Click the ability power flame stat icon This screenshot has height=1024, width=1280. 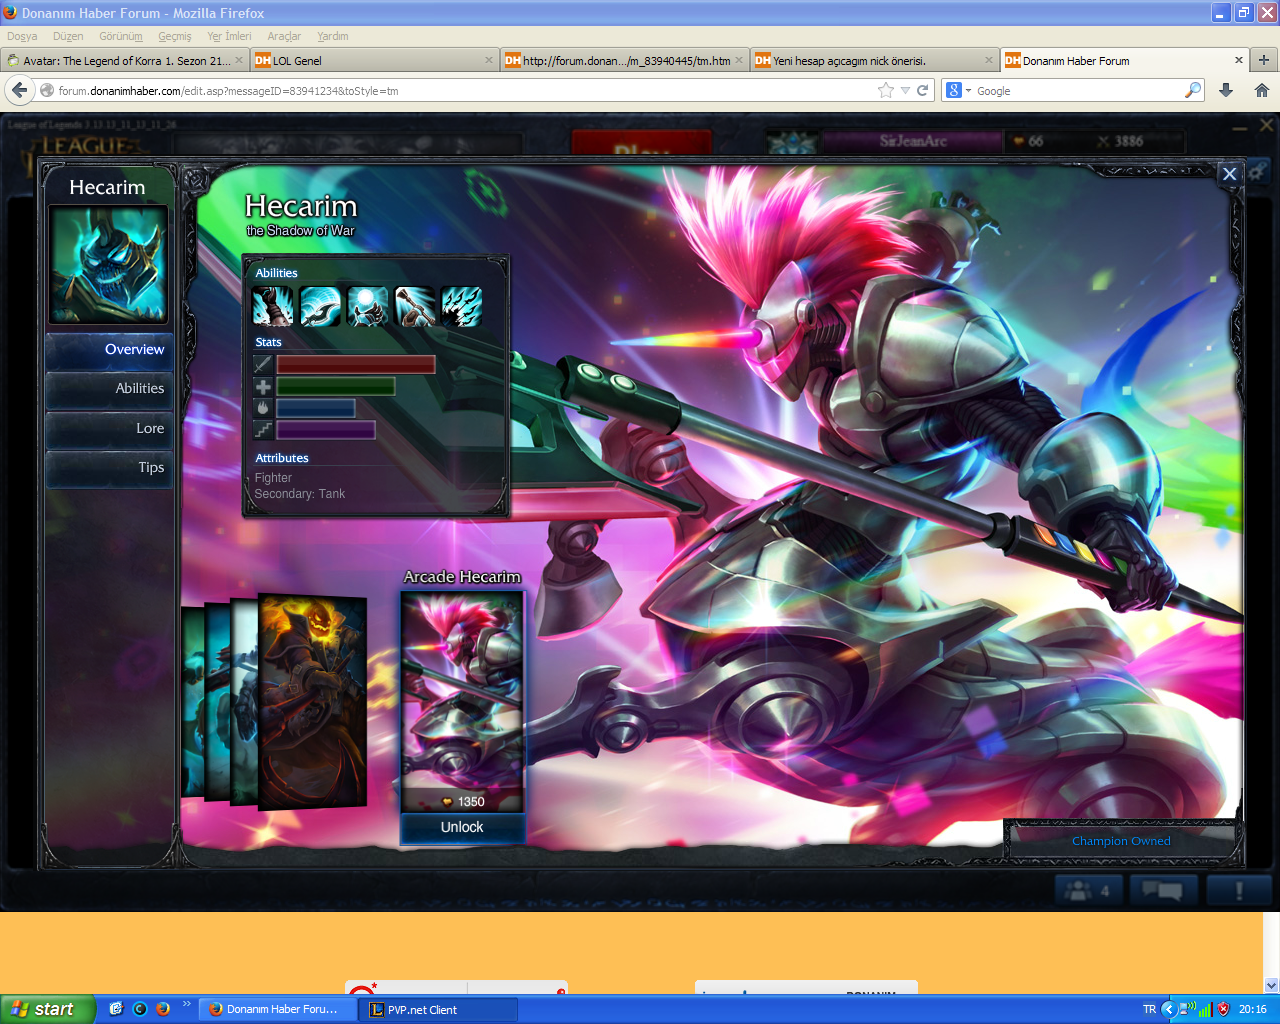click(263, 408)
